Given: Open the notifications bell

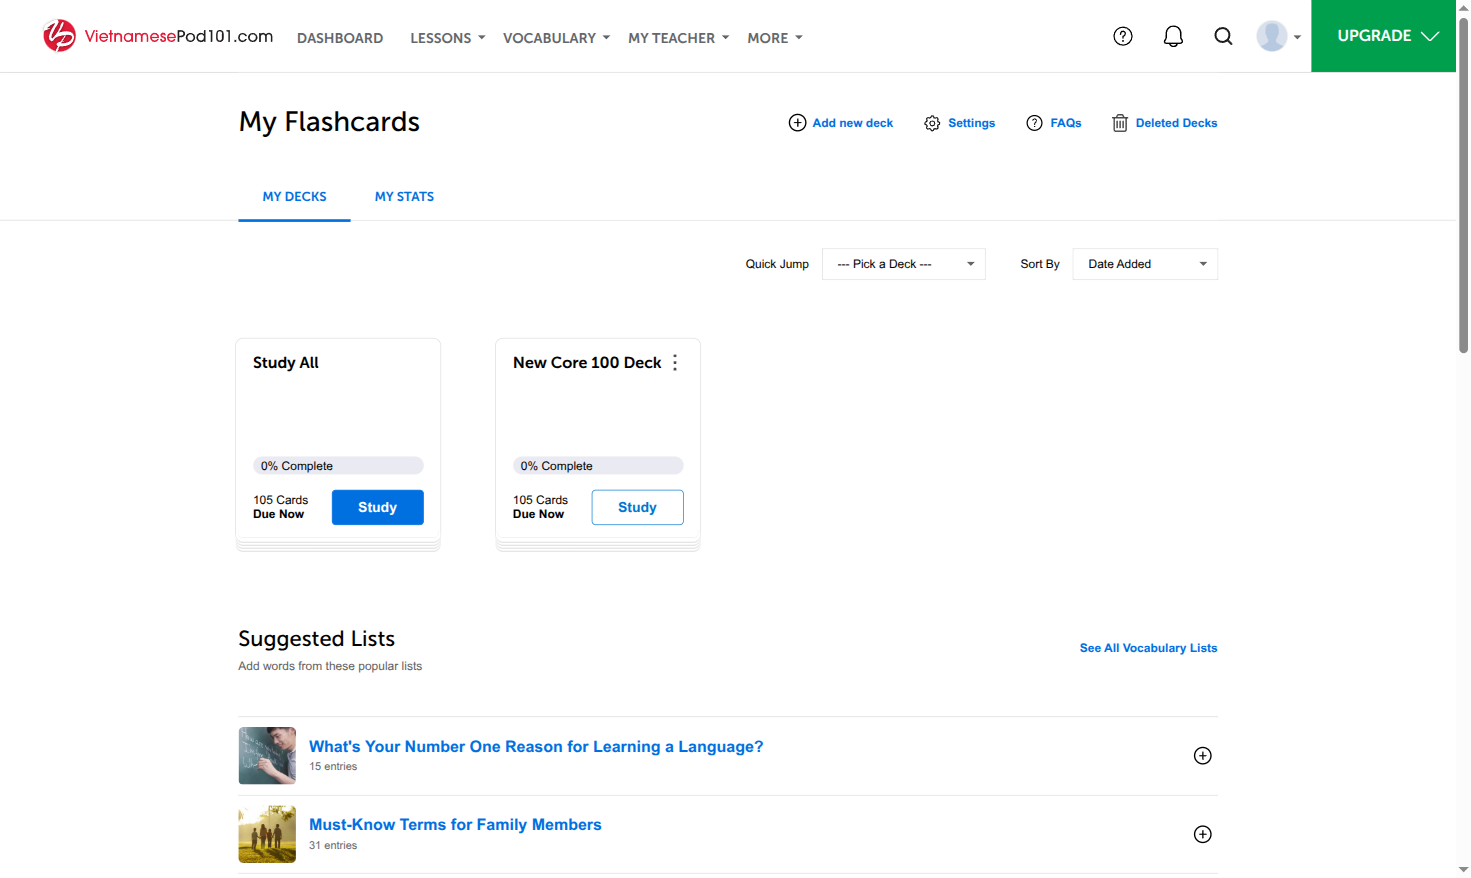Looking at the screenshot, I should (1173, 36).
